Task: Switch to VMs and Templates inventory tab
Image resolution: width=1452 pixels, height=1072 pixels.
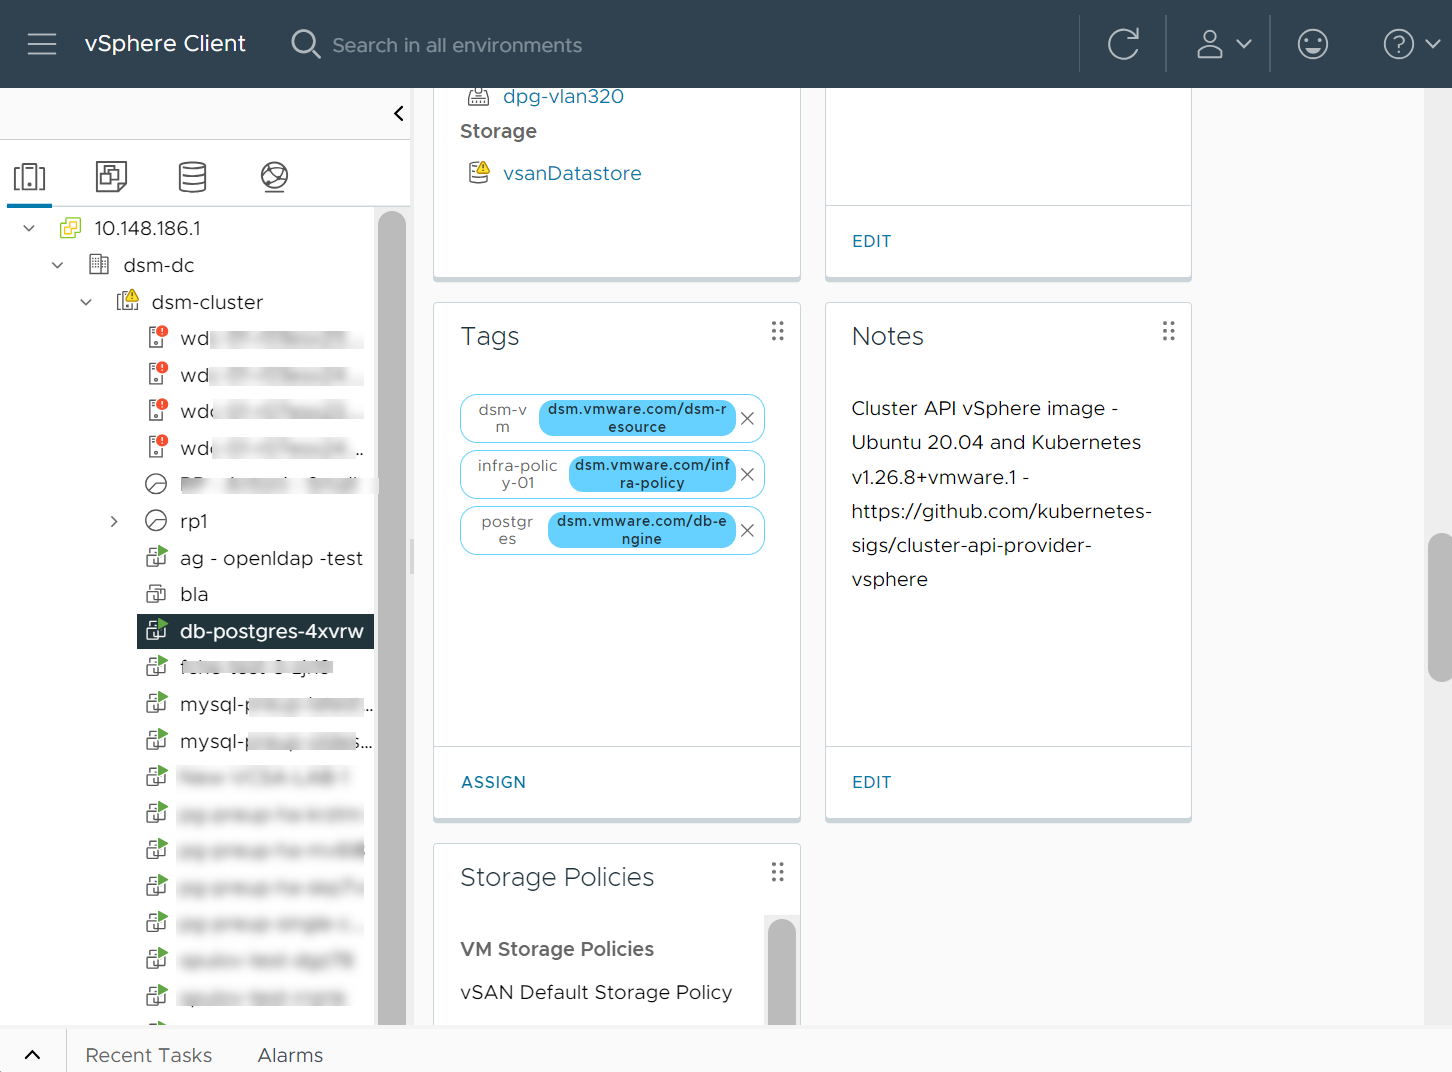Action: click(x=111, y=176)
